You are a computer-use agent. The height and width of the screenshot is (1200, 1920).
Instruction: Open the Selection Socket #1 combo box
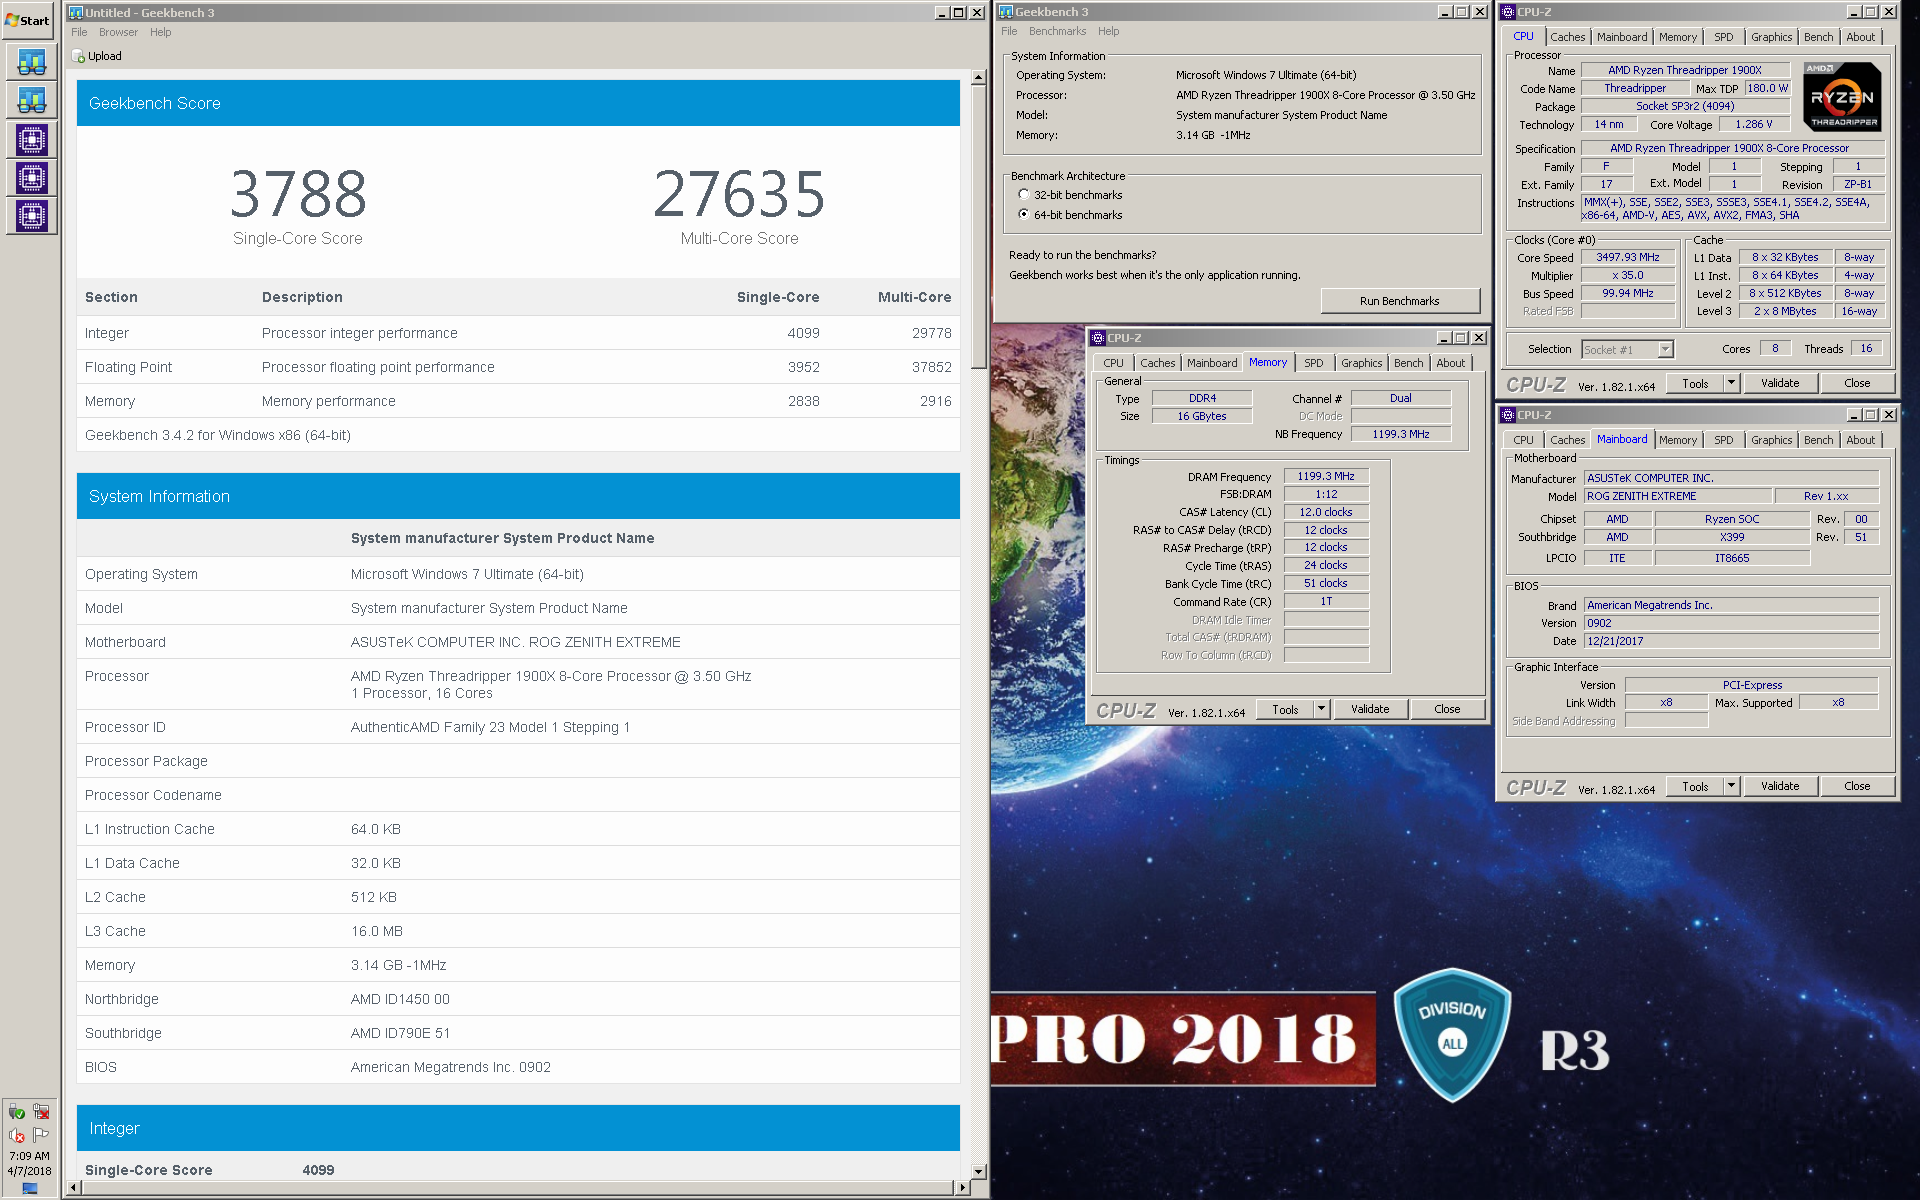click(1627, 349)
